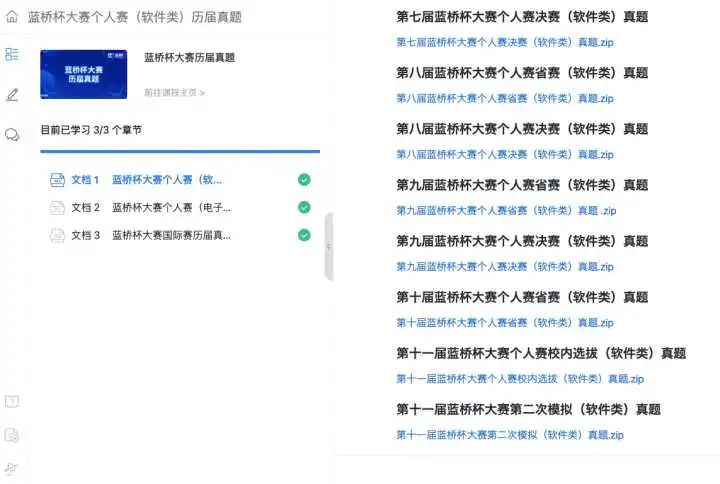The image size is (720, 484).
Task: Download 第十一届个人赛校内选拔 zip file
Action: (x=520, y=379)
